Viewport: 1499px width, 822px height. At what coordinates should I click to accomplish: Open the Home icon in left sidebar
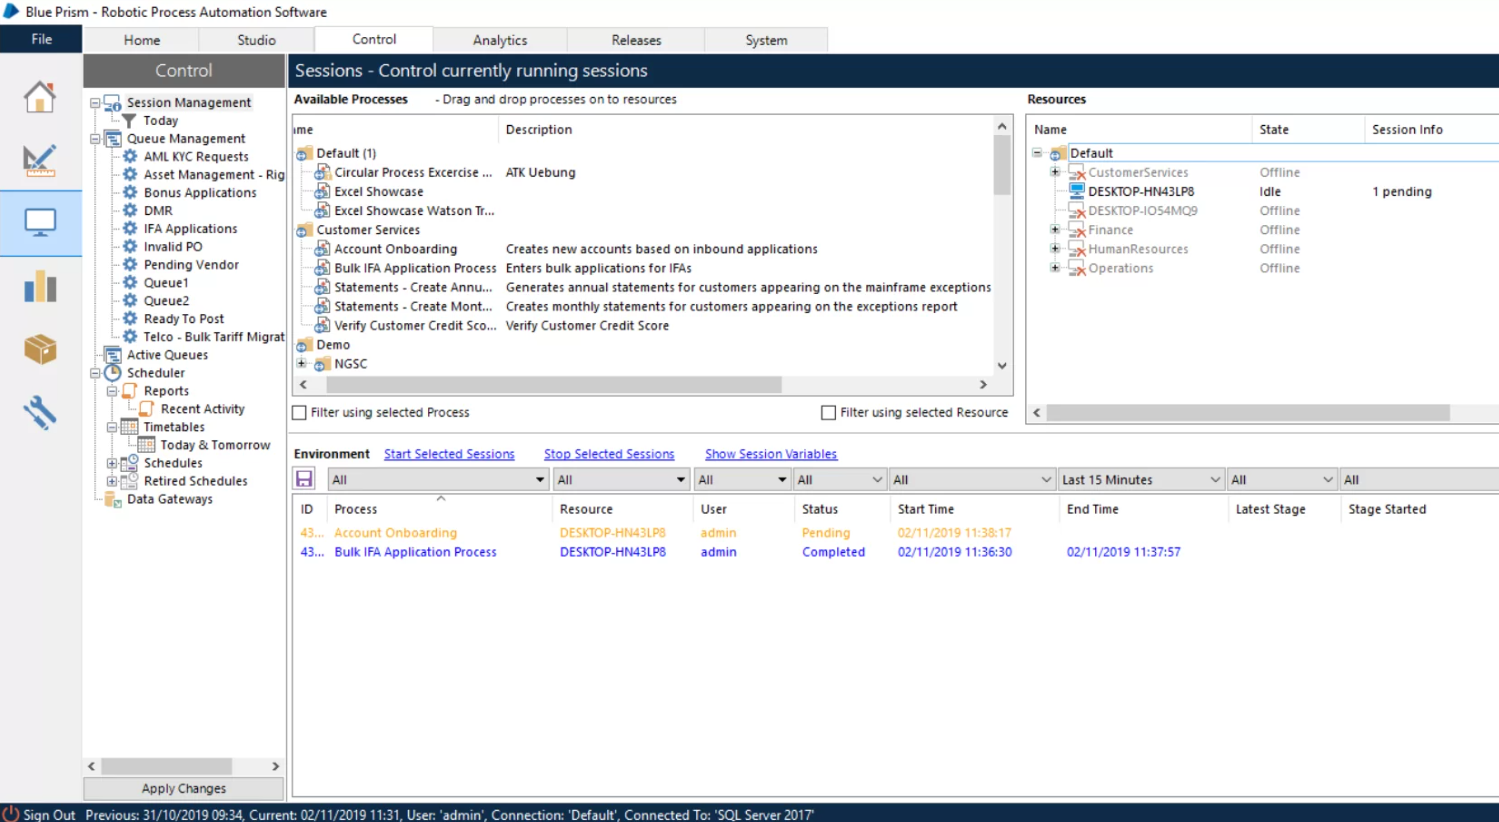tap(40, 97)
